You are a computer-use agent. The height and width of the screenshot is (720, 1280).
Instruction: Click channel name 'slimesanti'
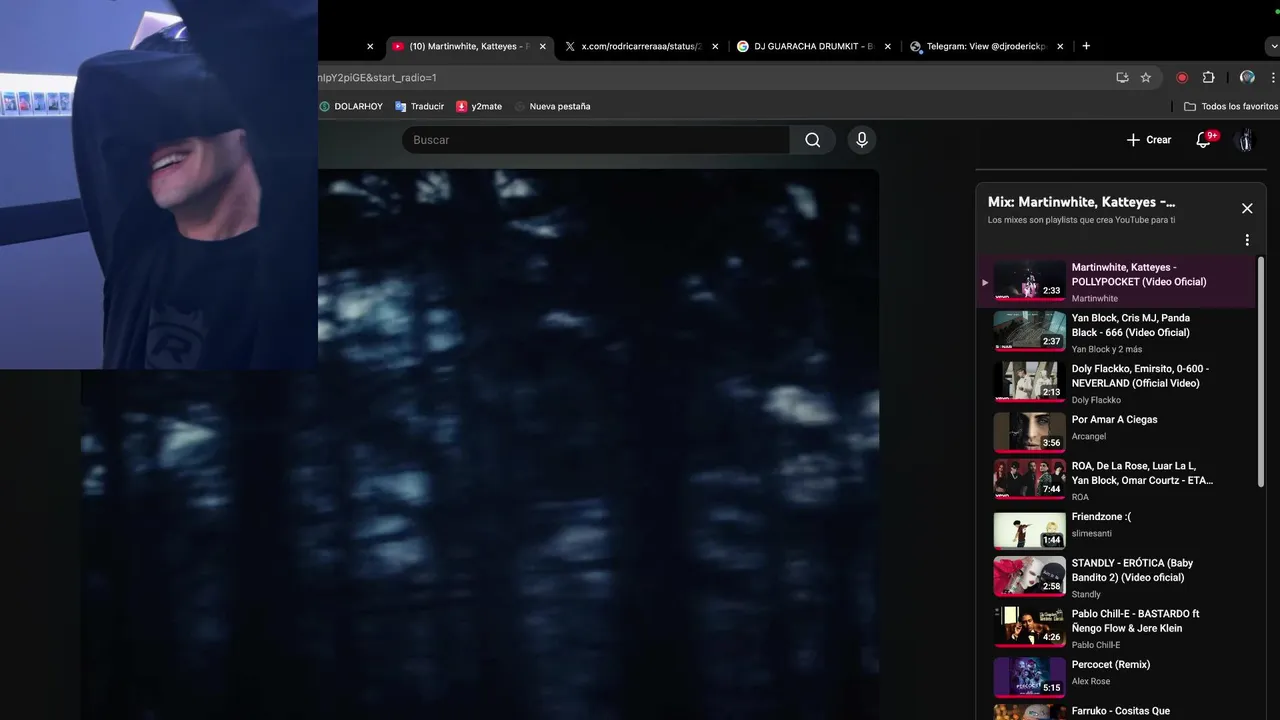pos(1091,533)
